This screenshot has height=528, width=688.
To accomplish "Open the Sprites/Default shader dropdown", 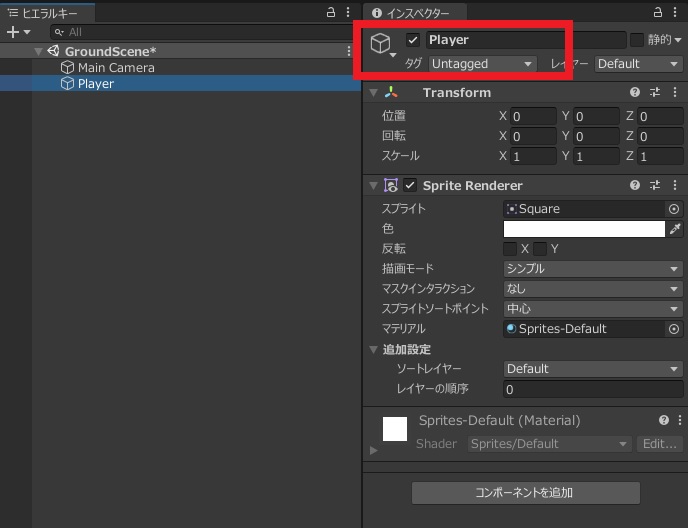I will [549, 444].
